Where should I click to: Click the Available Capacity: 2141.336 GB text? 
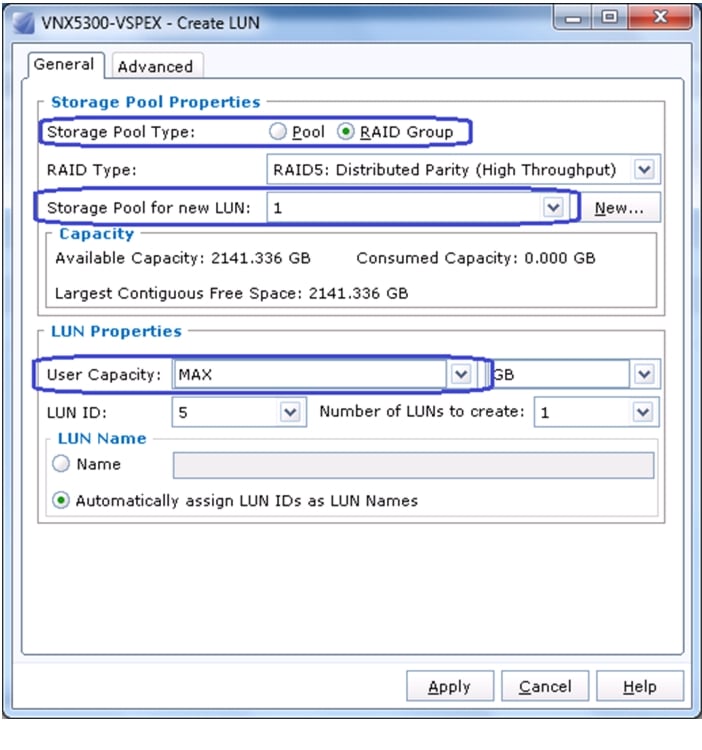[183, 258]
